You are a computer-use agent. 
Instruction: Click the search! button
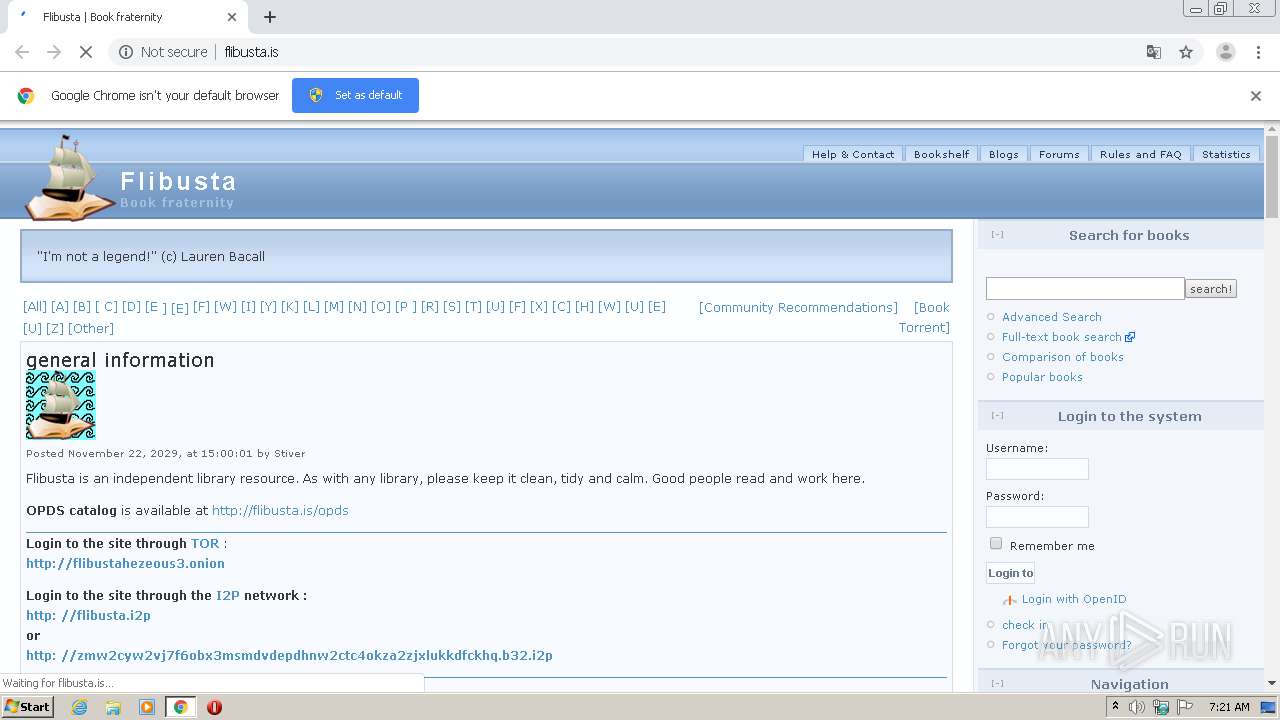point(1211,289)
